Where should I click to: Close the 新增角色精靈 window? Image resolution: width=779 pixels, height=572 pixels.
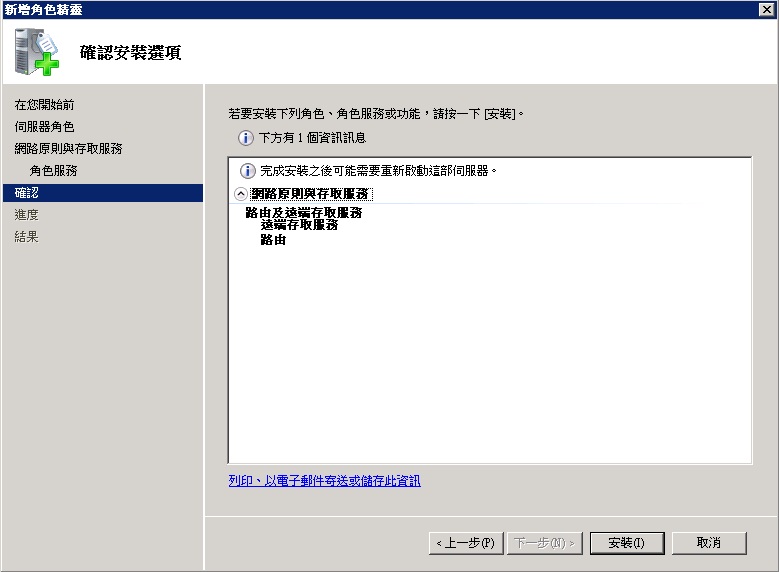[x=767, y=9]
